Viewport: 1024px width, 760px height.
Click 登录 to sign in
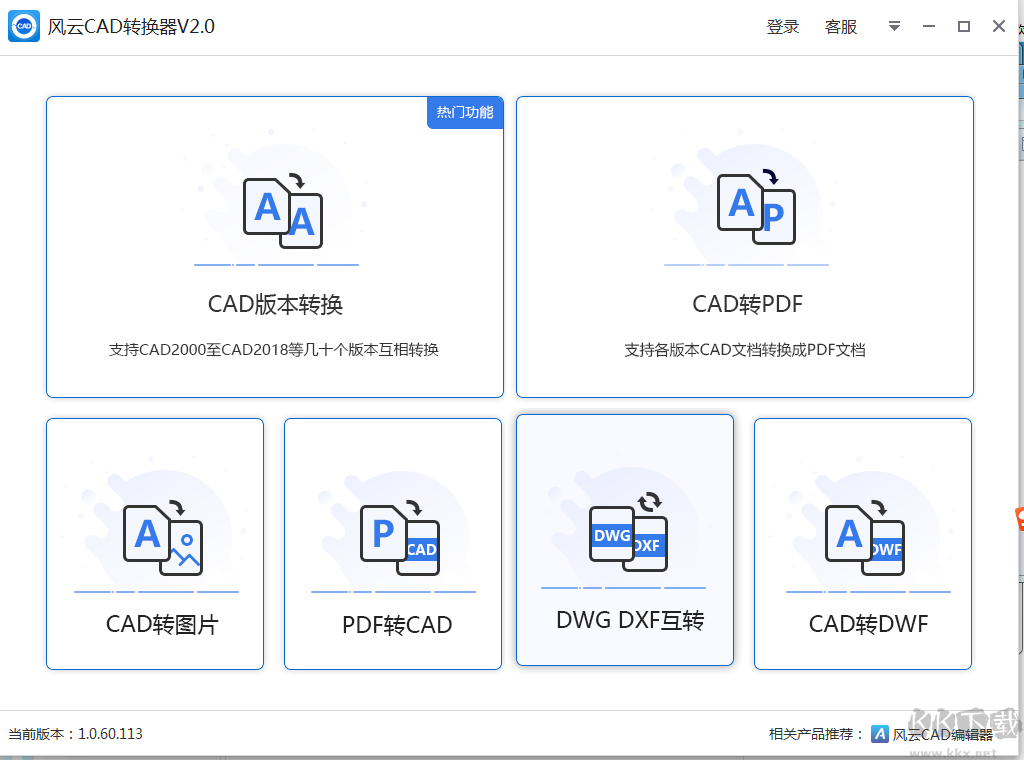tap(783, 27)
